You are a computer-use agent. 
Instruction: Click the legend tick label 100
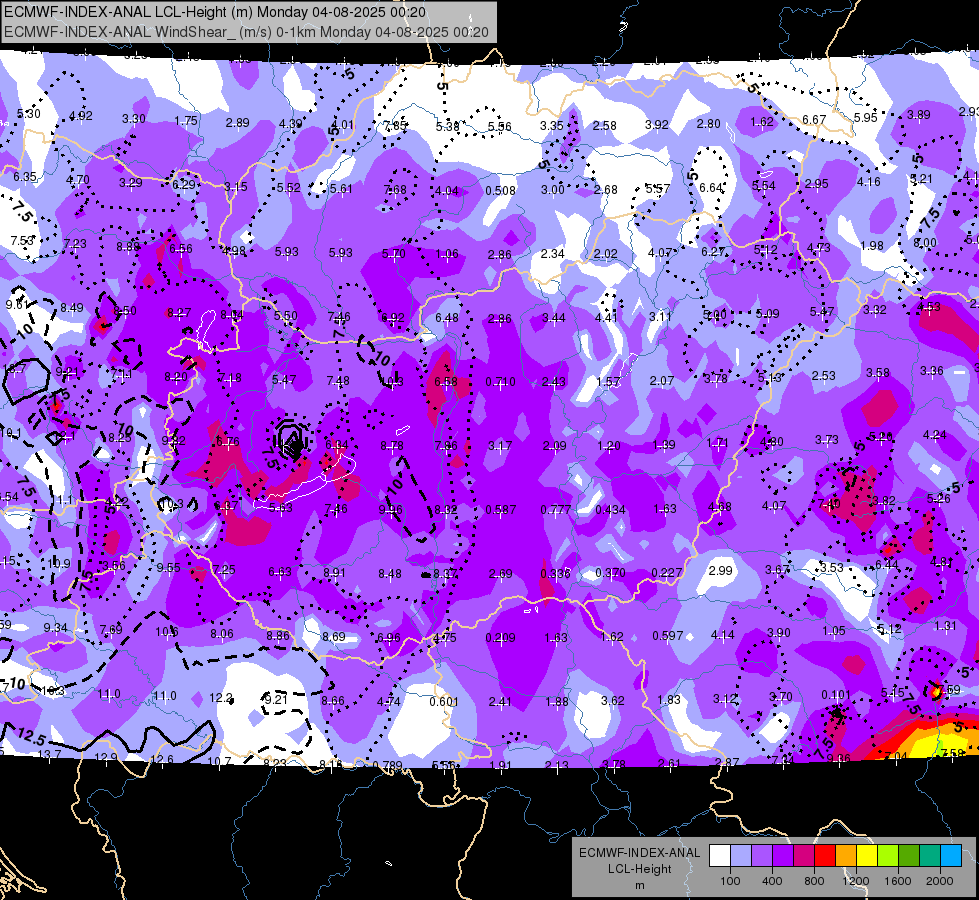(x=730, y=881)
